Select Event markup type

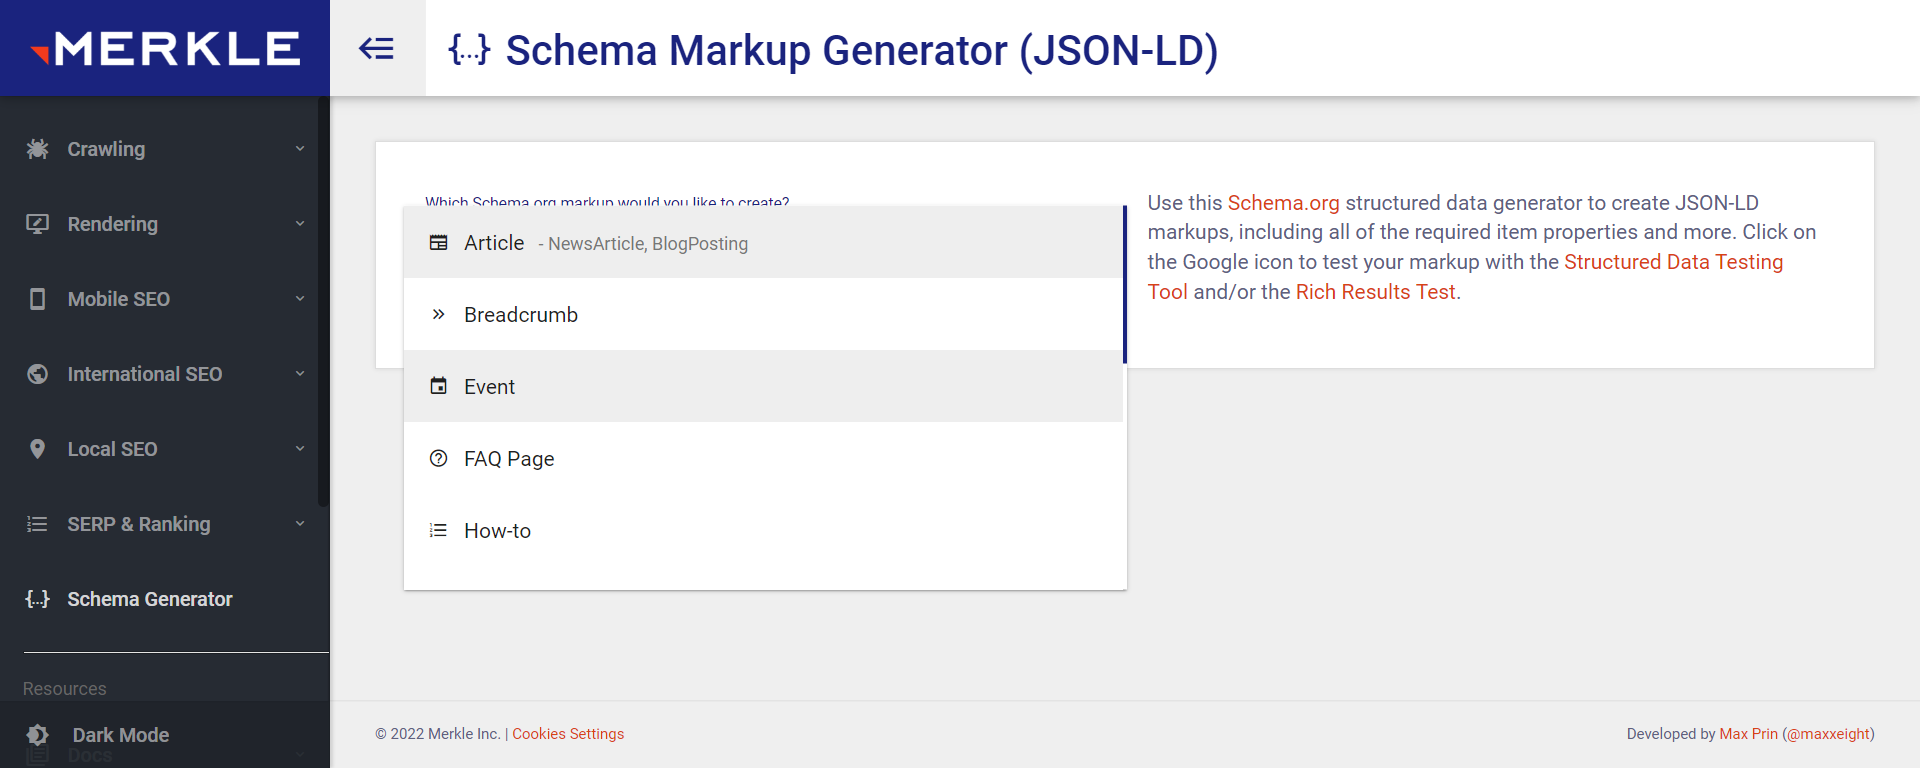coord(489,387)
